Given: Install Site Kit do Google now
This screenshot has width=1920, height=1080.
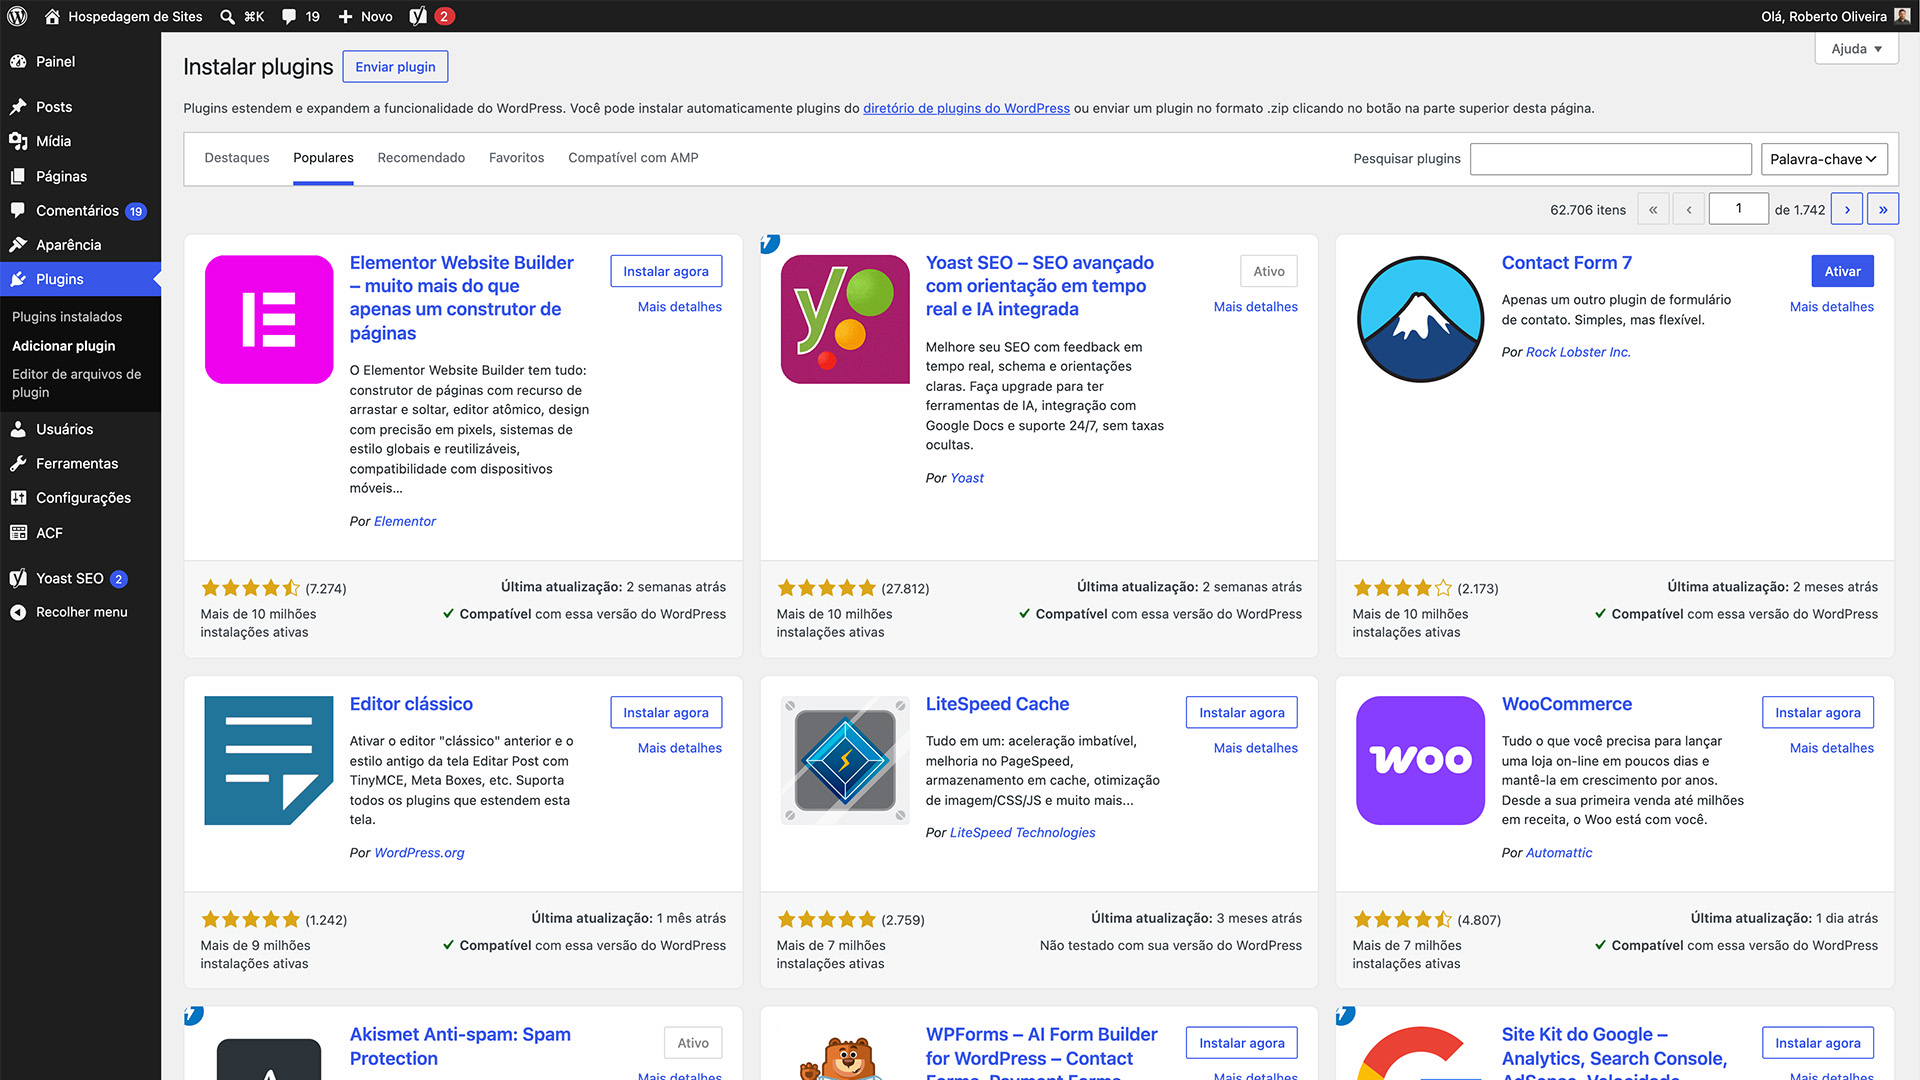Looking at the screenshot, I should click(x=1818, y=1043).
